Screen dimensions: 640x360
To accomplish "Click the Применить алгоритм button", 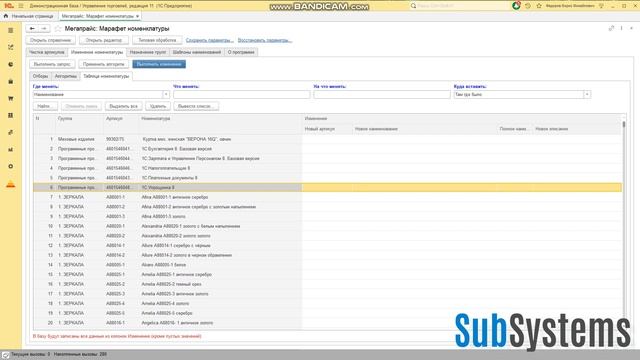I will [x=104, y=64].
